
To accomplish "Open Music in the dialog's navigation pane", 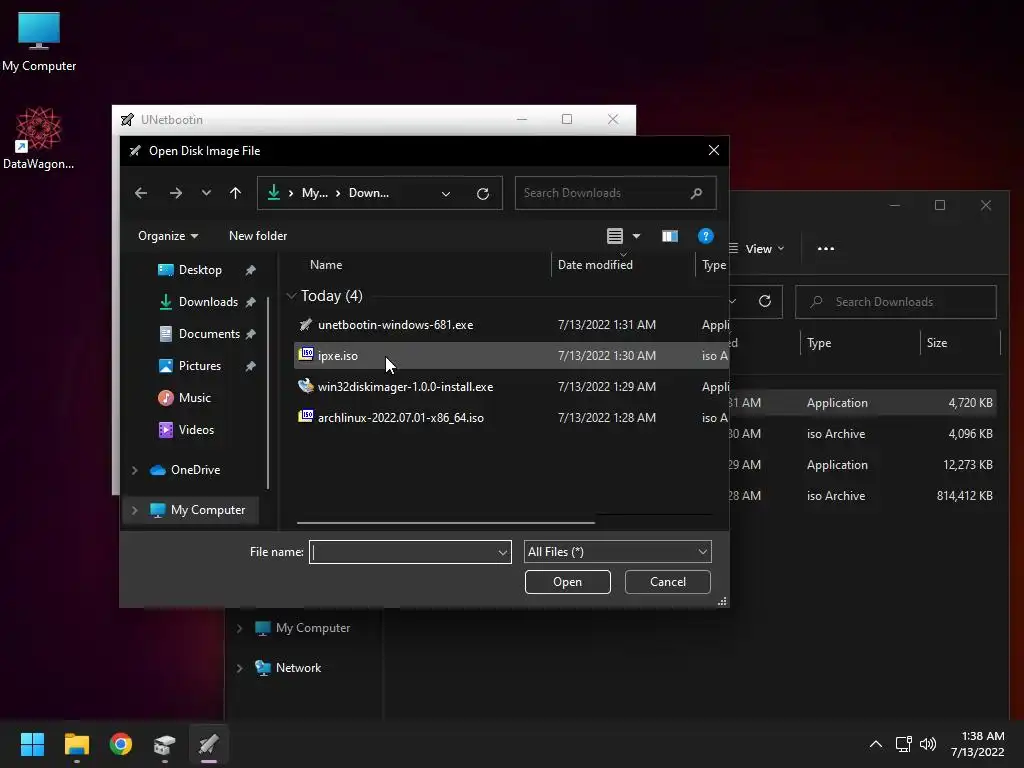I will click(194, 398).
